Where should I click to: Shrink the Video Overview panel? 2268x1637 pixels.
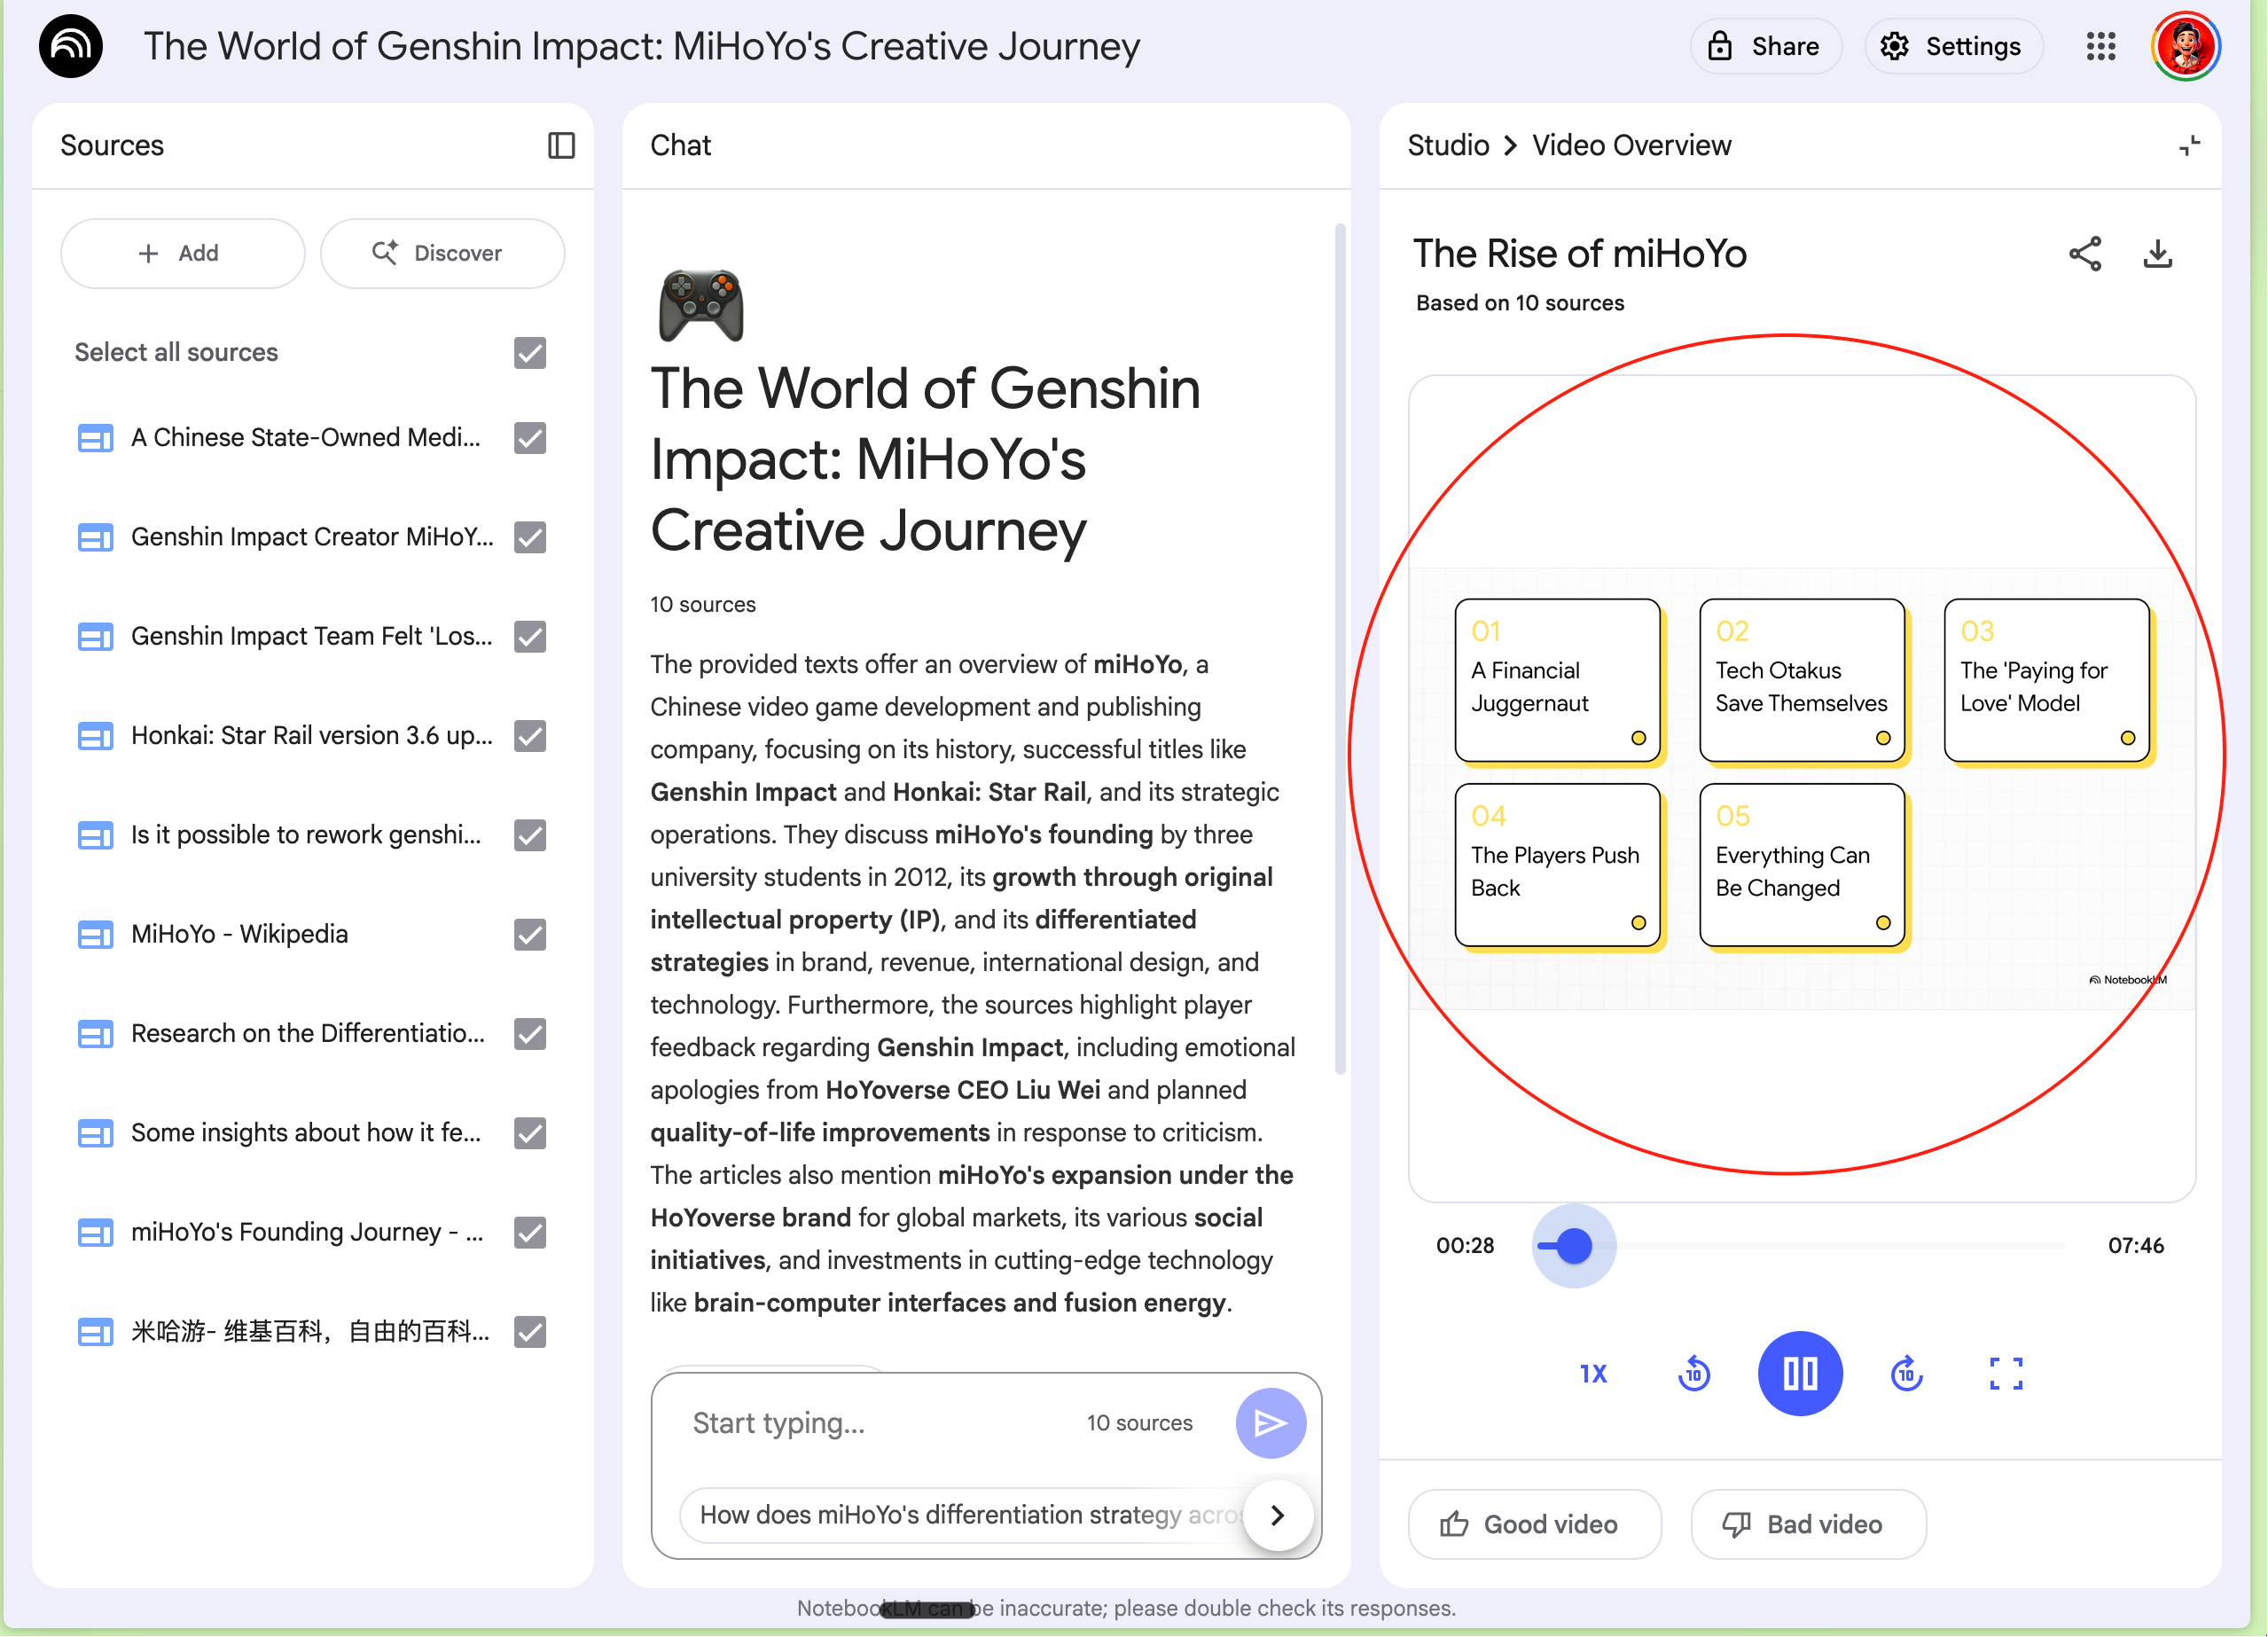pyautogui.click(x=2189, y=146)
